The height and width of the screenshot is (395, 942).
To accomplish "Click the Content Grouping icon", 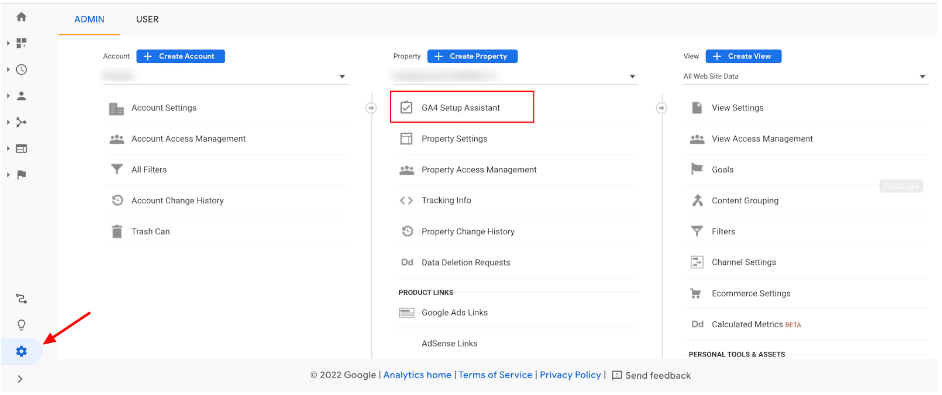I will tap(697, 201).
